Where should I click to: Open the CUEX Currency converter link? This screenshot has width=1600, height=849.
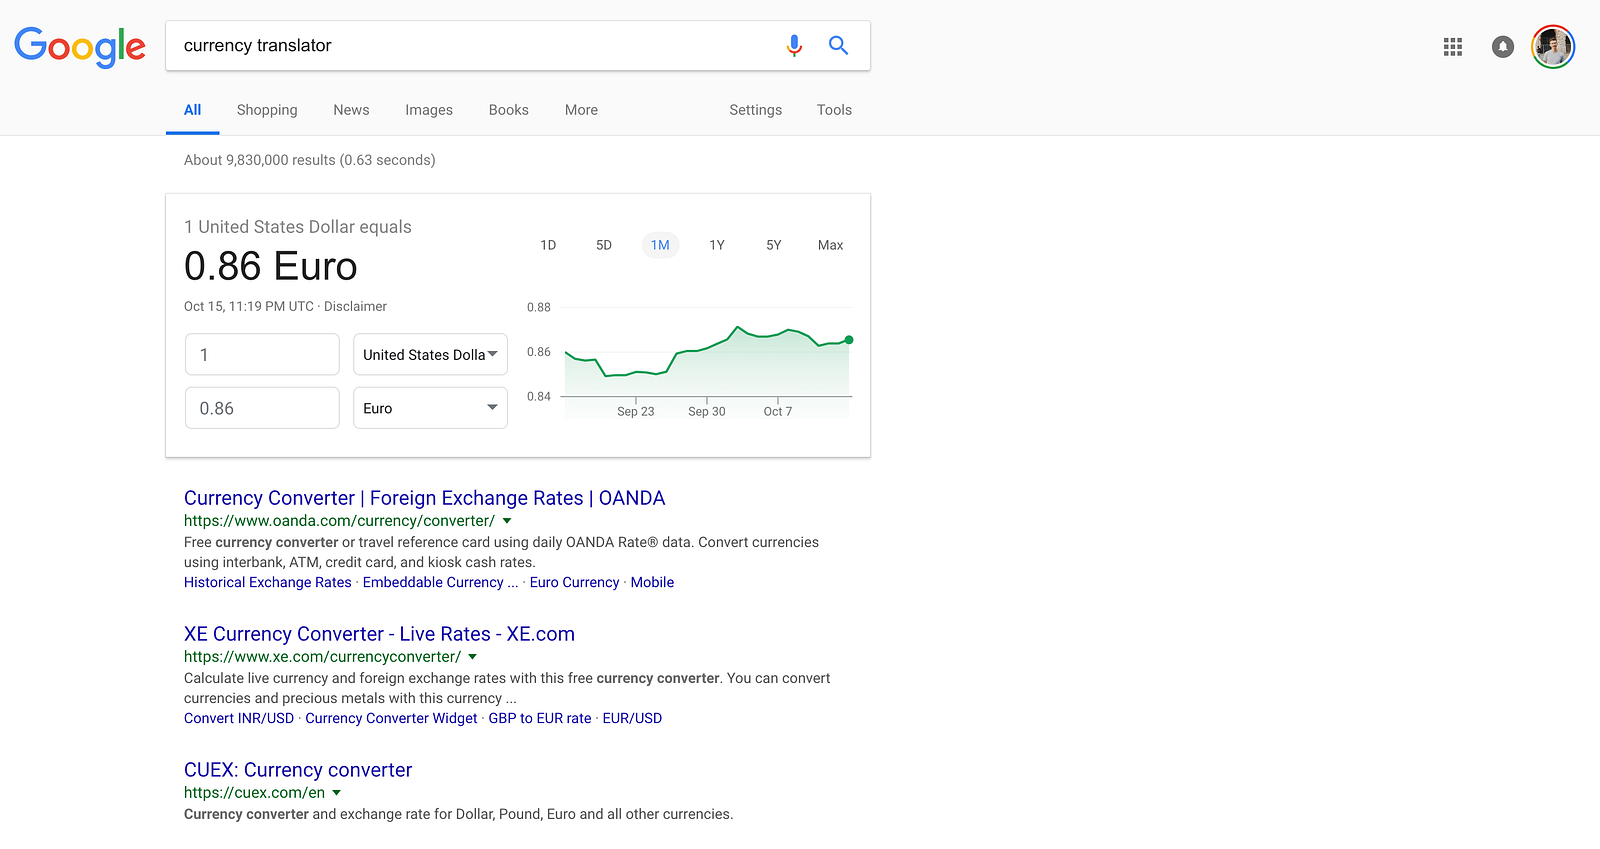point(298,770)
